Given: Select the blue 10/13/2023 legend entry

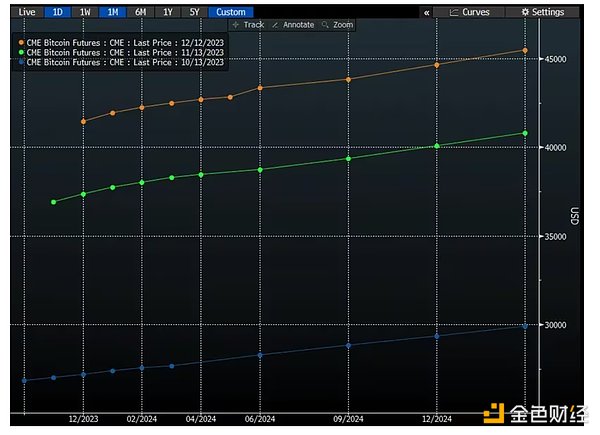Looking at the screenshot, I should click(x=120, y=62).
